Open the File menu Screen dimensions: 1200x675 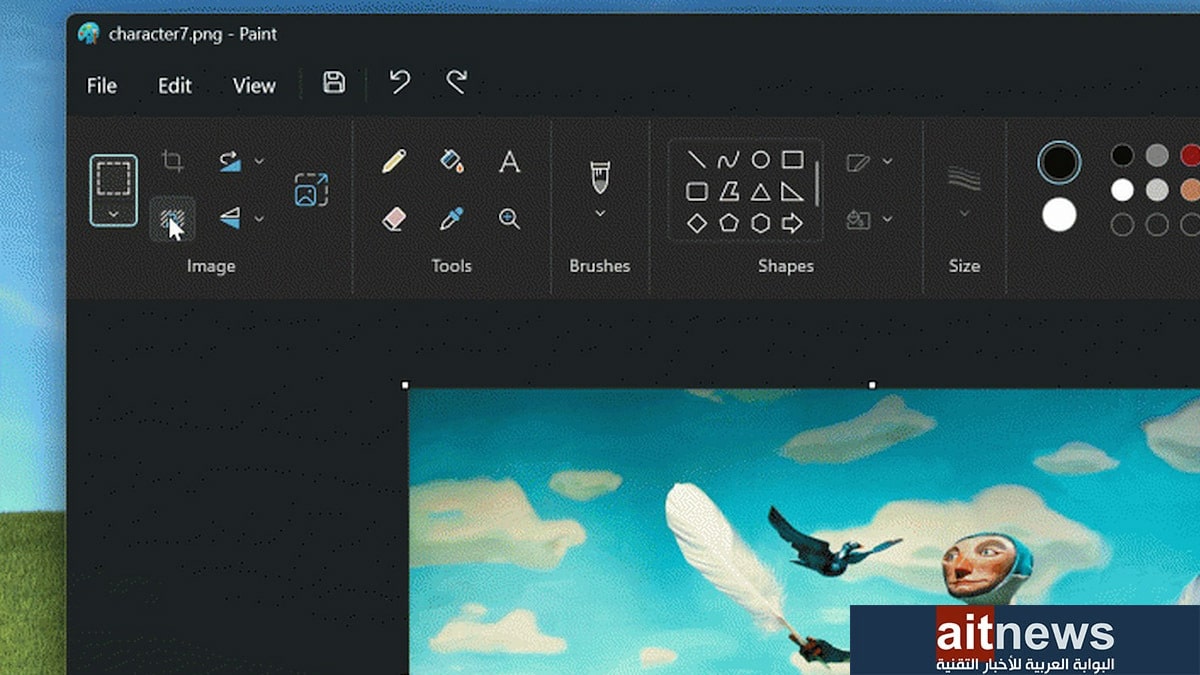102,86
